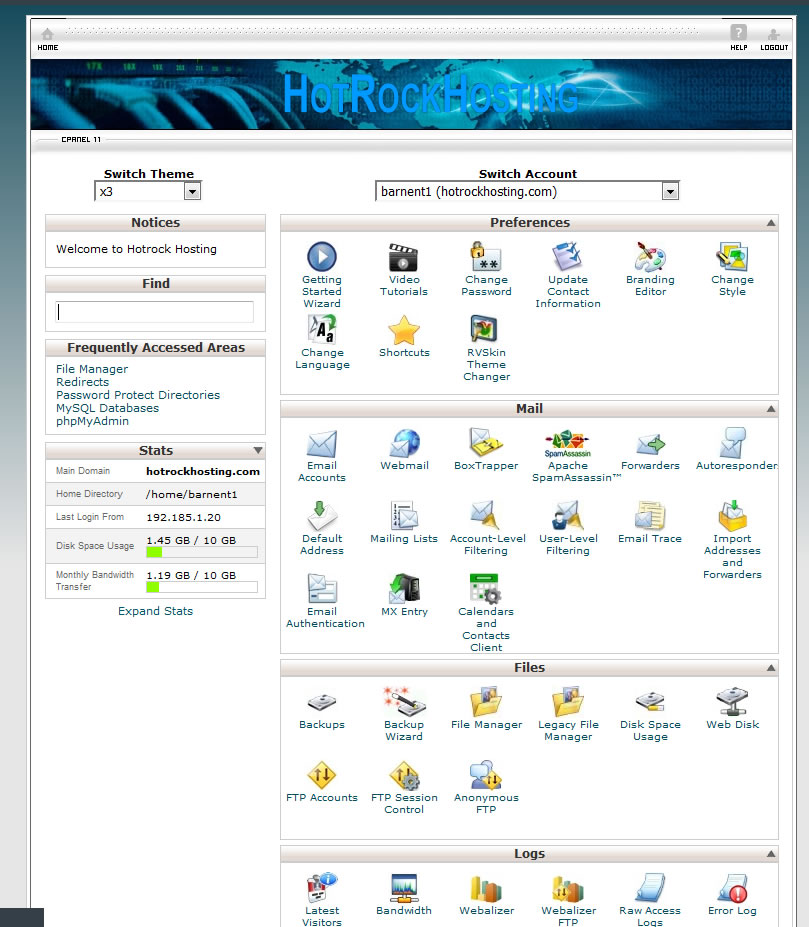Toggle the Stats panel arrow
Image resolution: width=809 pixels, height=927 pixels.
click(258, 450)
